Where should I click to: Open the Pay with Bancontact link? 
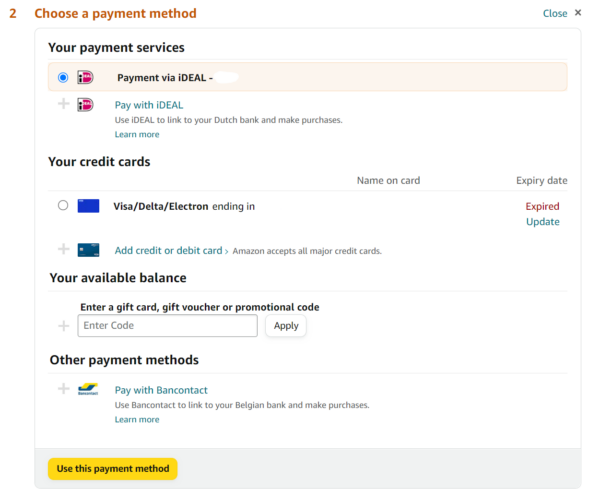coord(161,390)
